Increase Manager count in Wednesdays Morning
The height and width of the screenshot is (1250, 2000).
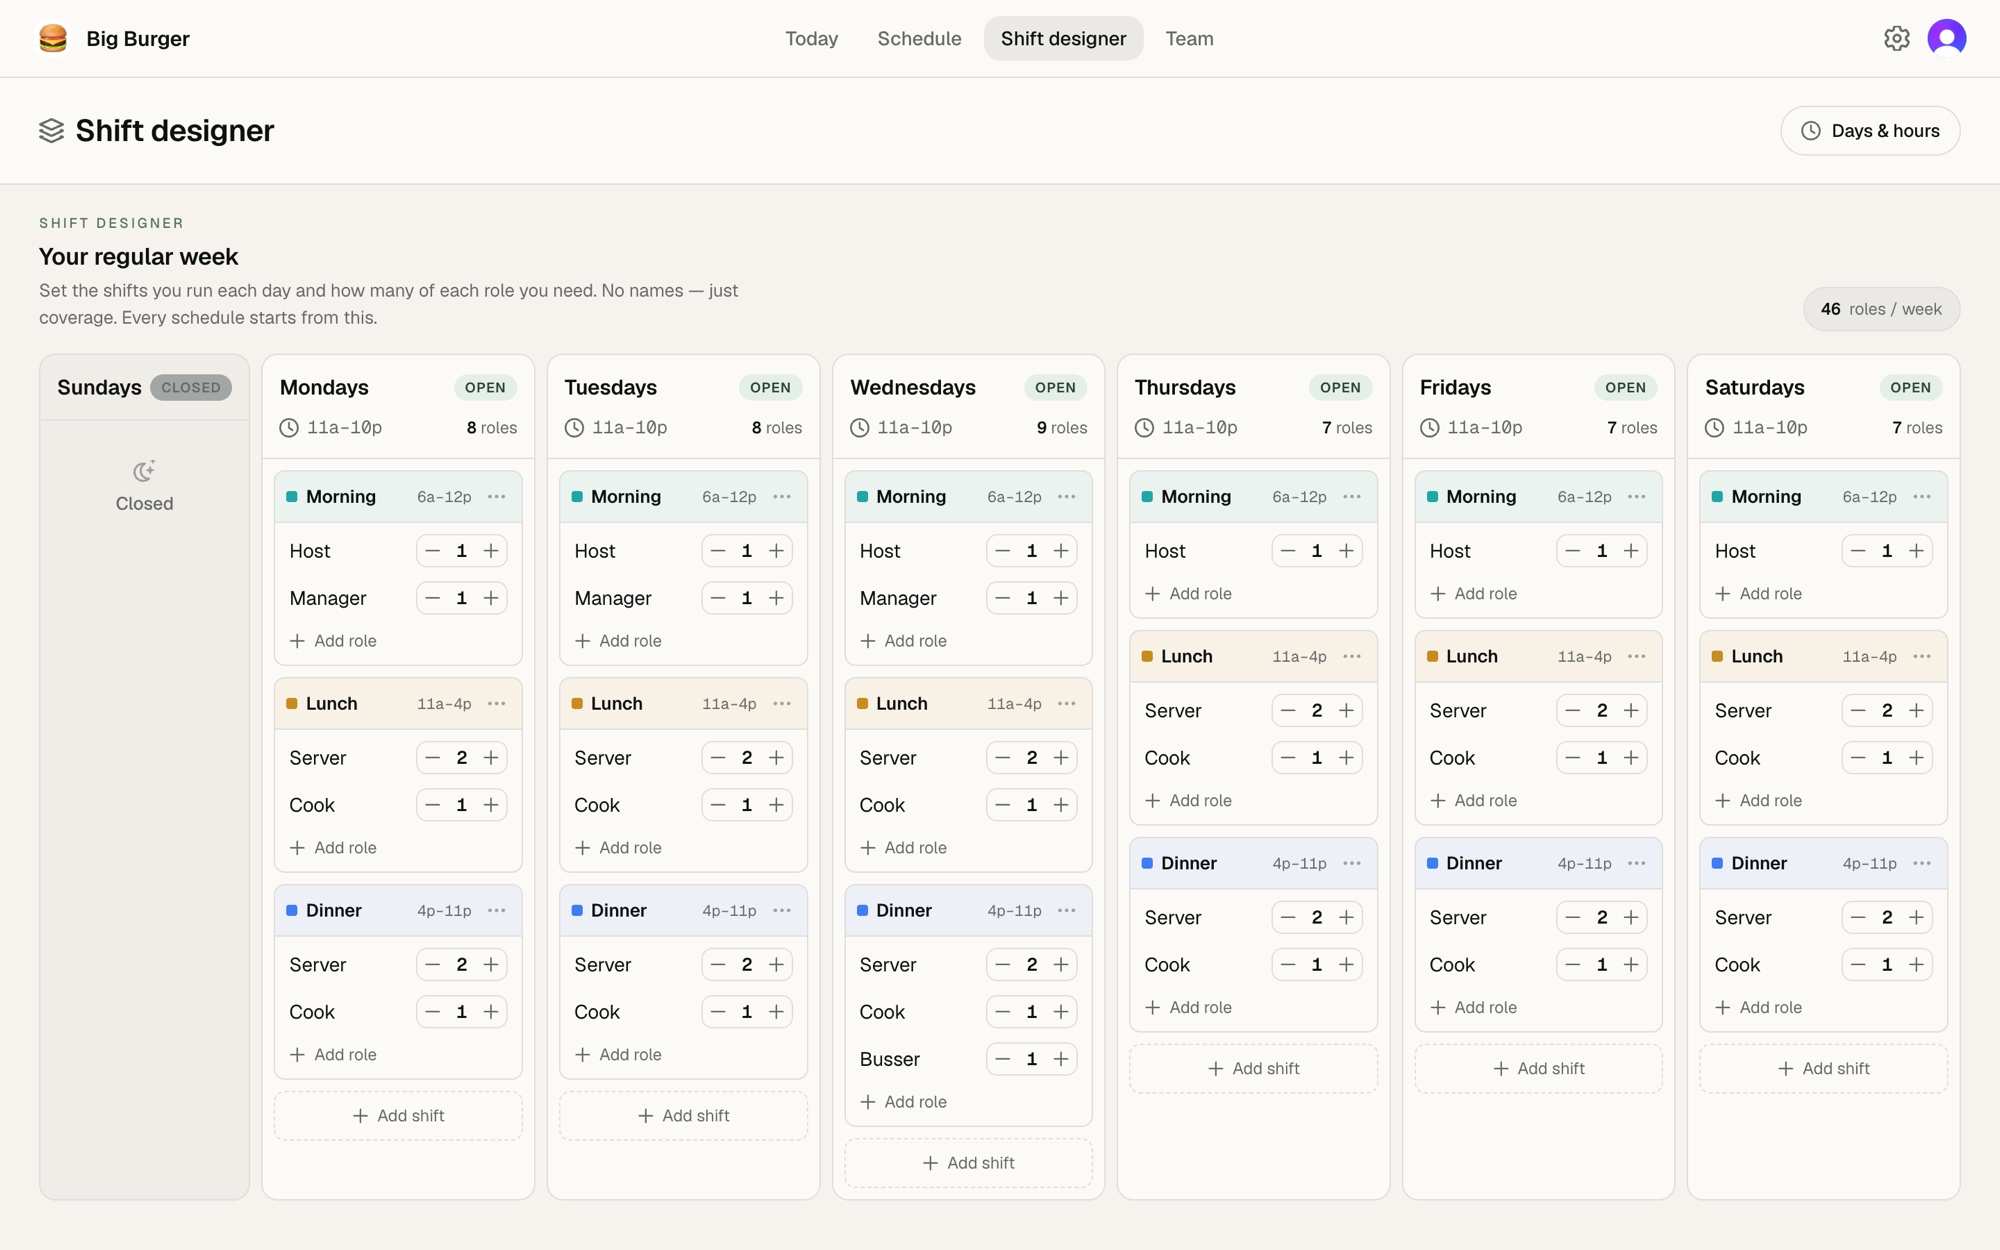(1061, 598)
